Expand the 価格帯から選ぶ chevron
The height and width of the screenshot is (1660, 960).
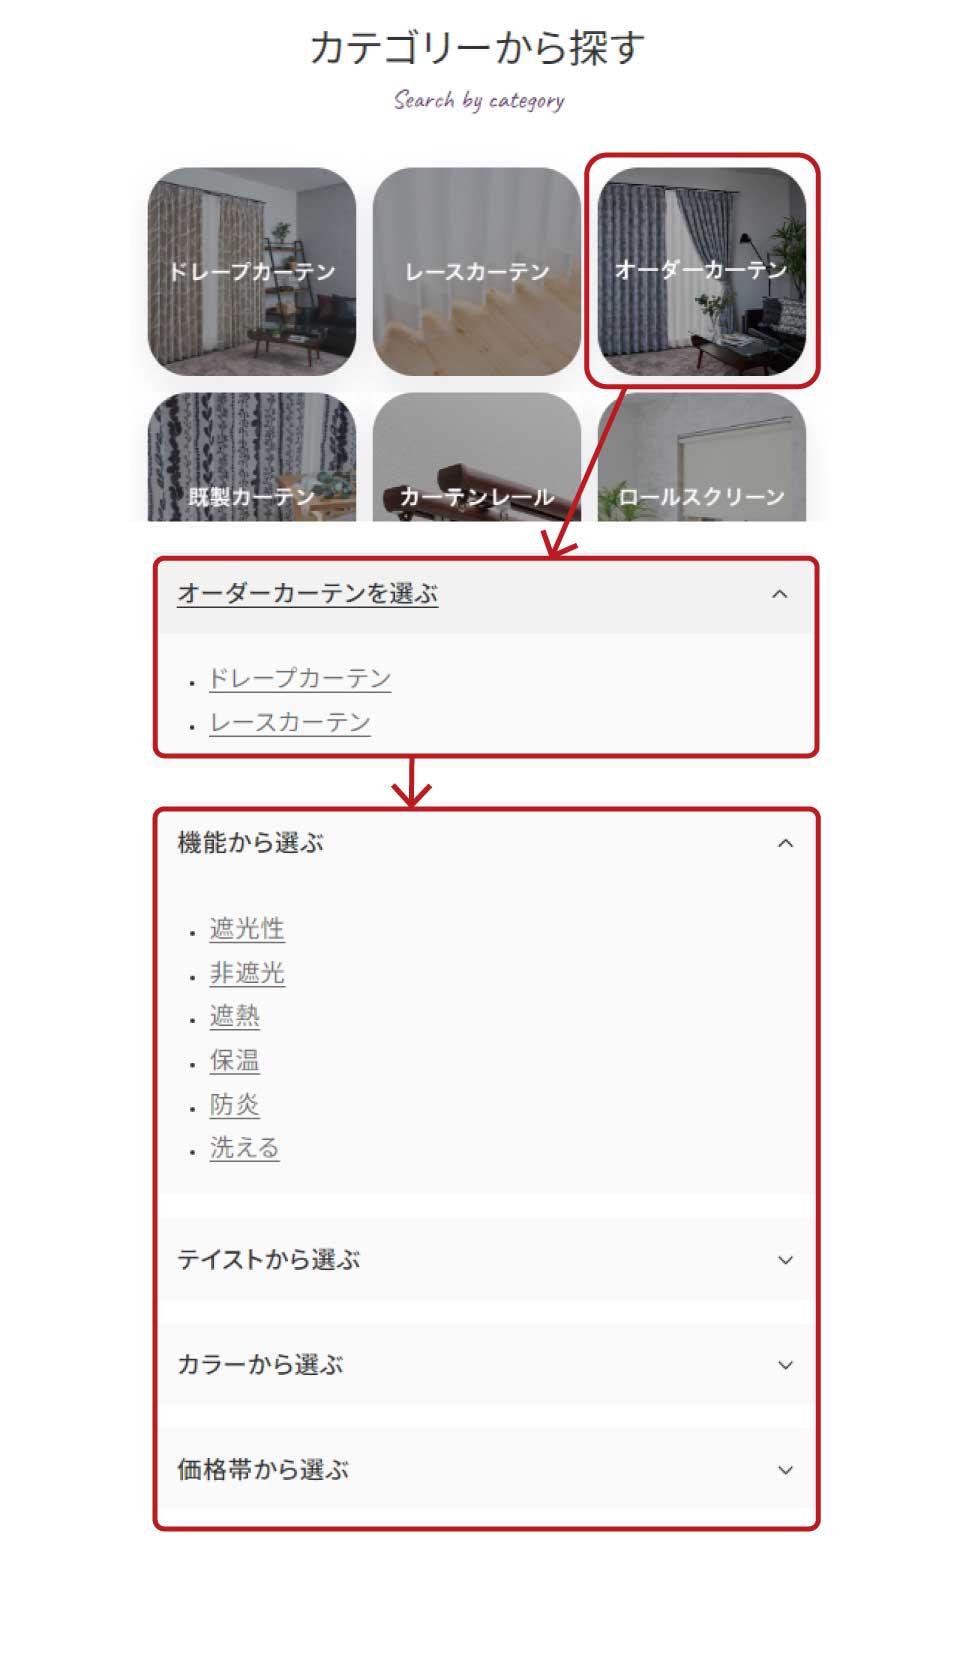click(786, 1470)
